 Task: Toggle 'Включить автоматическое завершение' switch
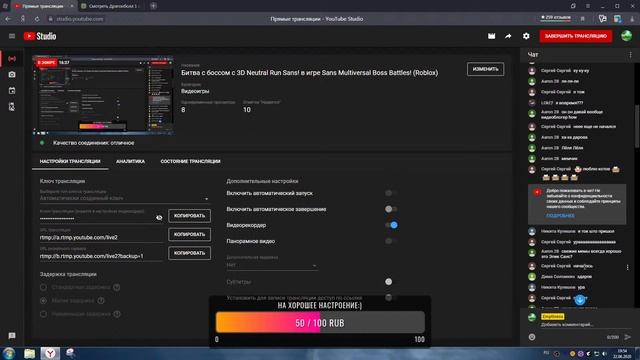(x=391, y=209)
